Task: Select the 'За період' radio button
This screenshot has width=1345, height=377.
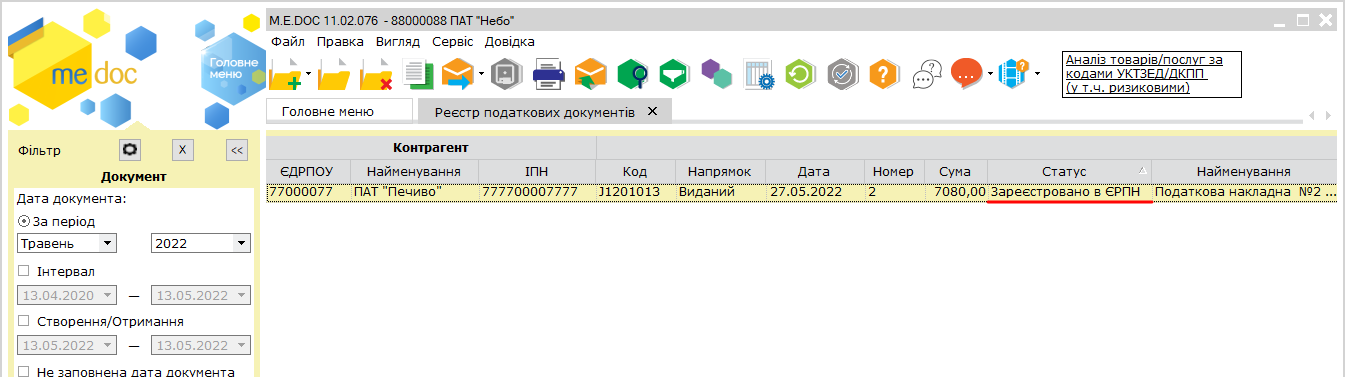Action: click(24, 222)
